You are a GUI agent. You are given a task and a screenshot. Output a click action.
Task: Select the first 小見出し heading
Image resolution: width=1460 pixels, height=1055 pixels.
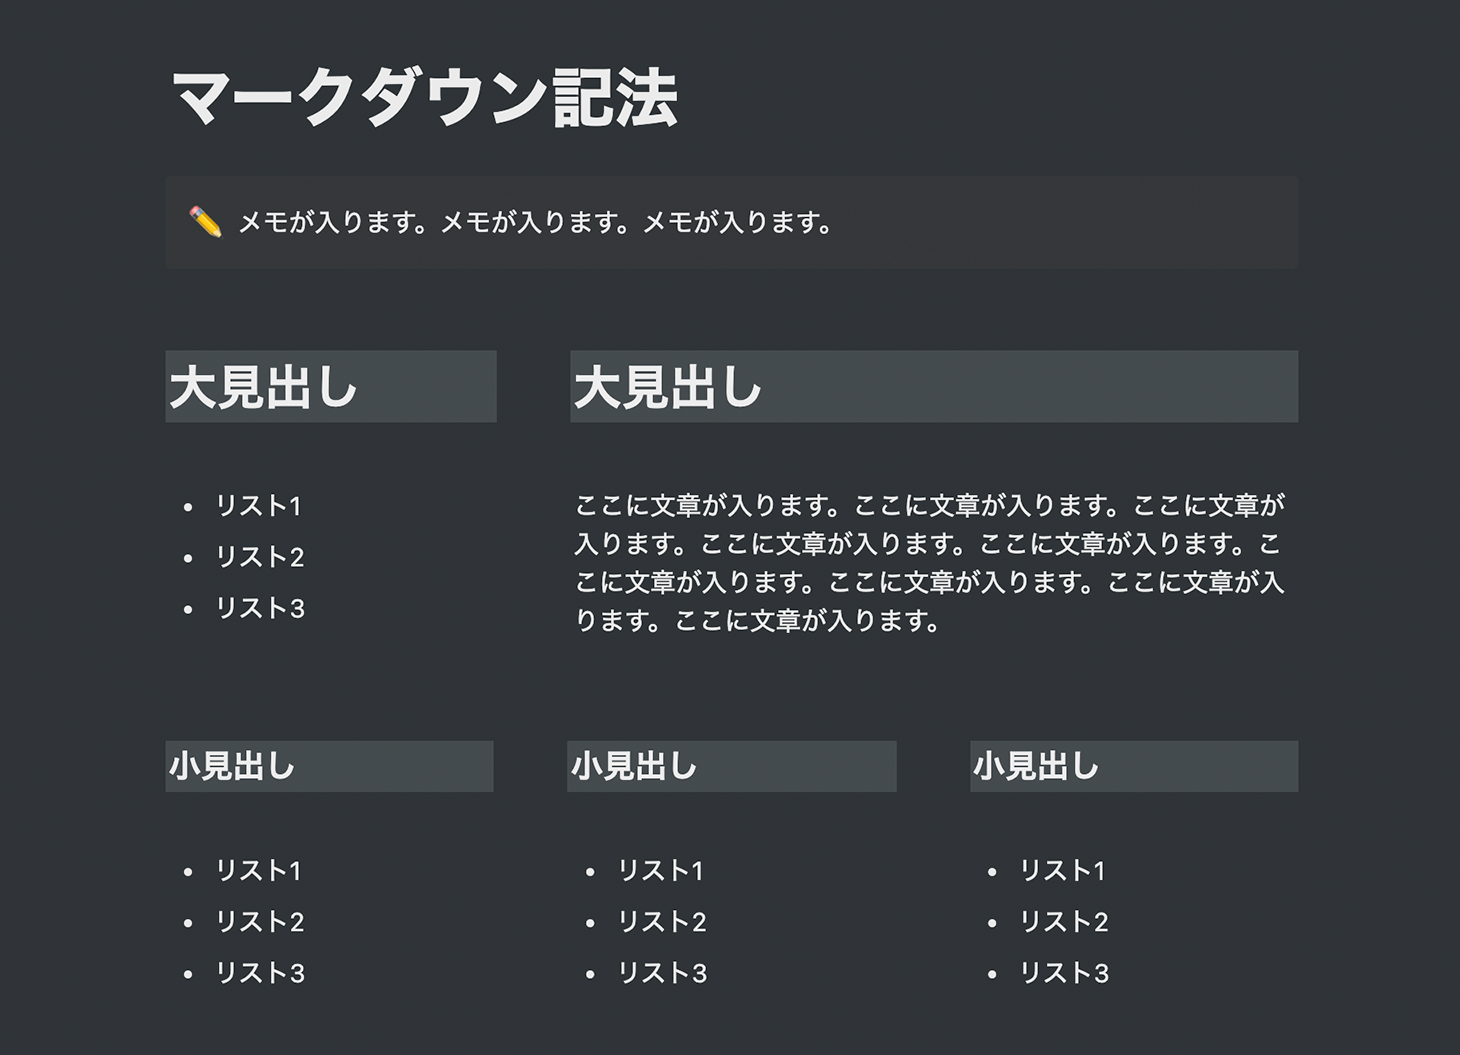[329, 766]
